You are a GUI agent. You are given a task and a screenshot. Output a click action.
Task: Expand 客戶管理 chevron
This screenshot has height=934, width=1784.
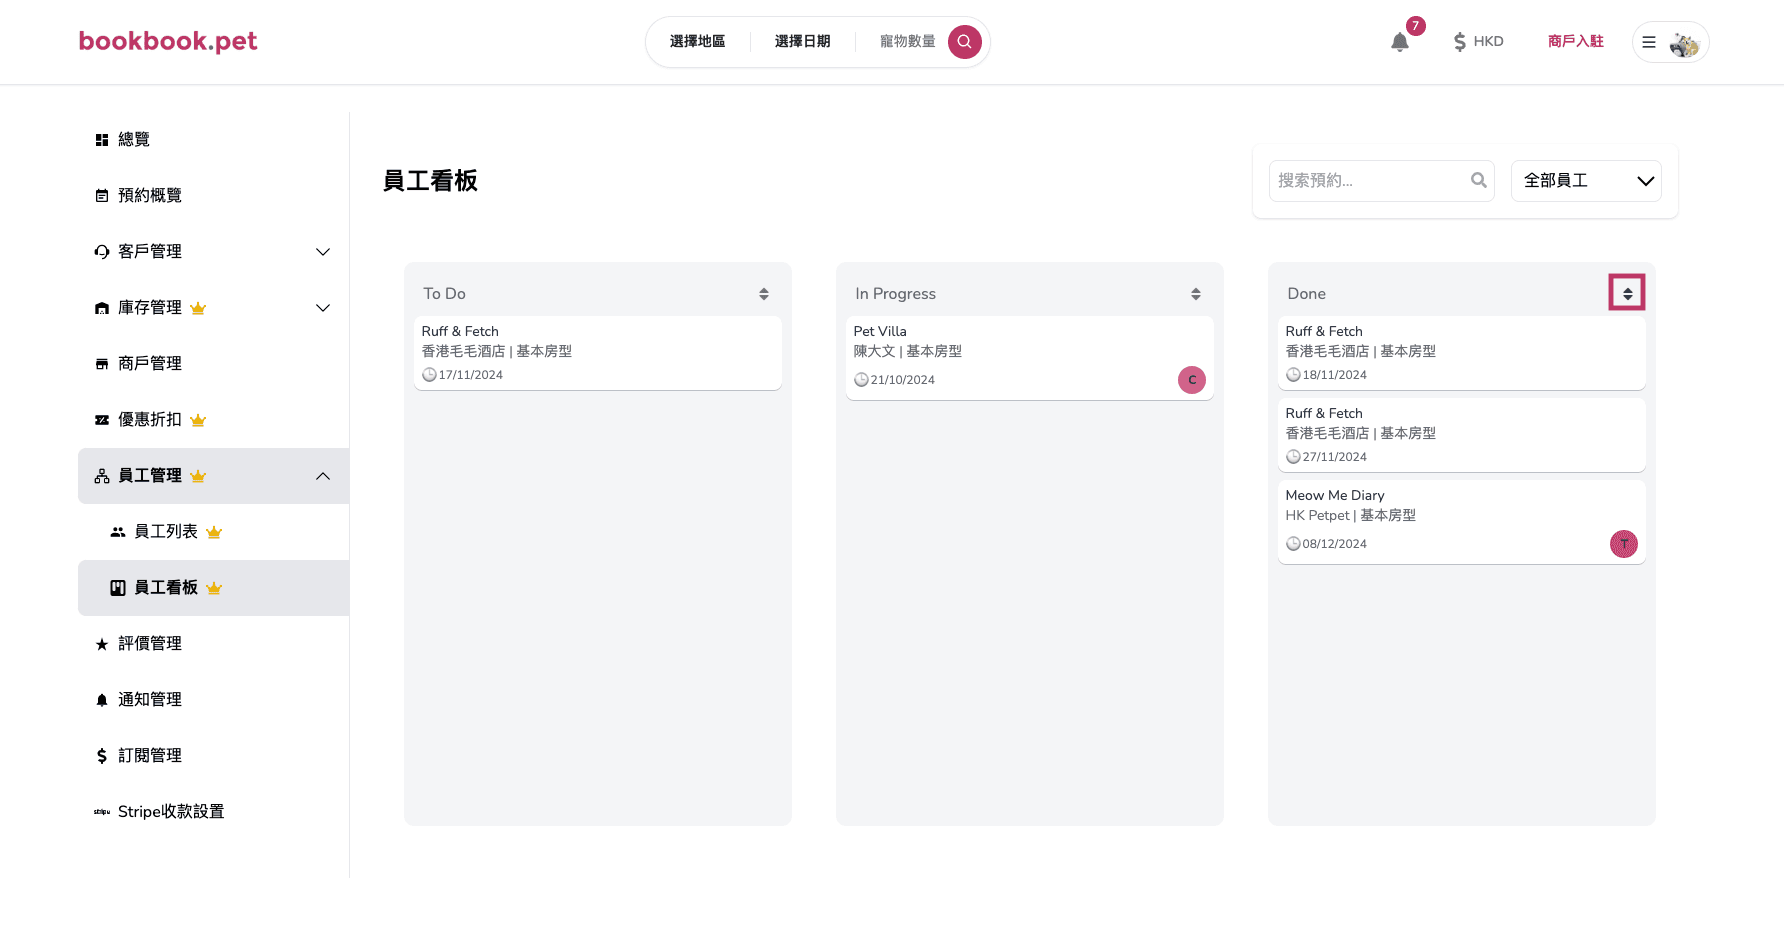pos(323,252)
